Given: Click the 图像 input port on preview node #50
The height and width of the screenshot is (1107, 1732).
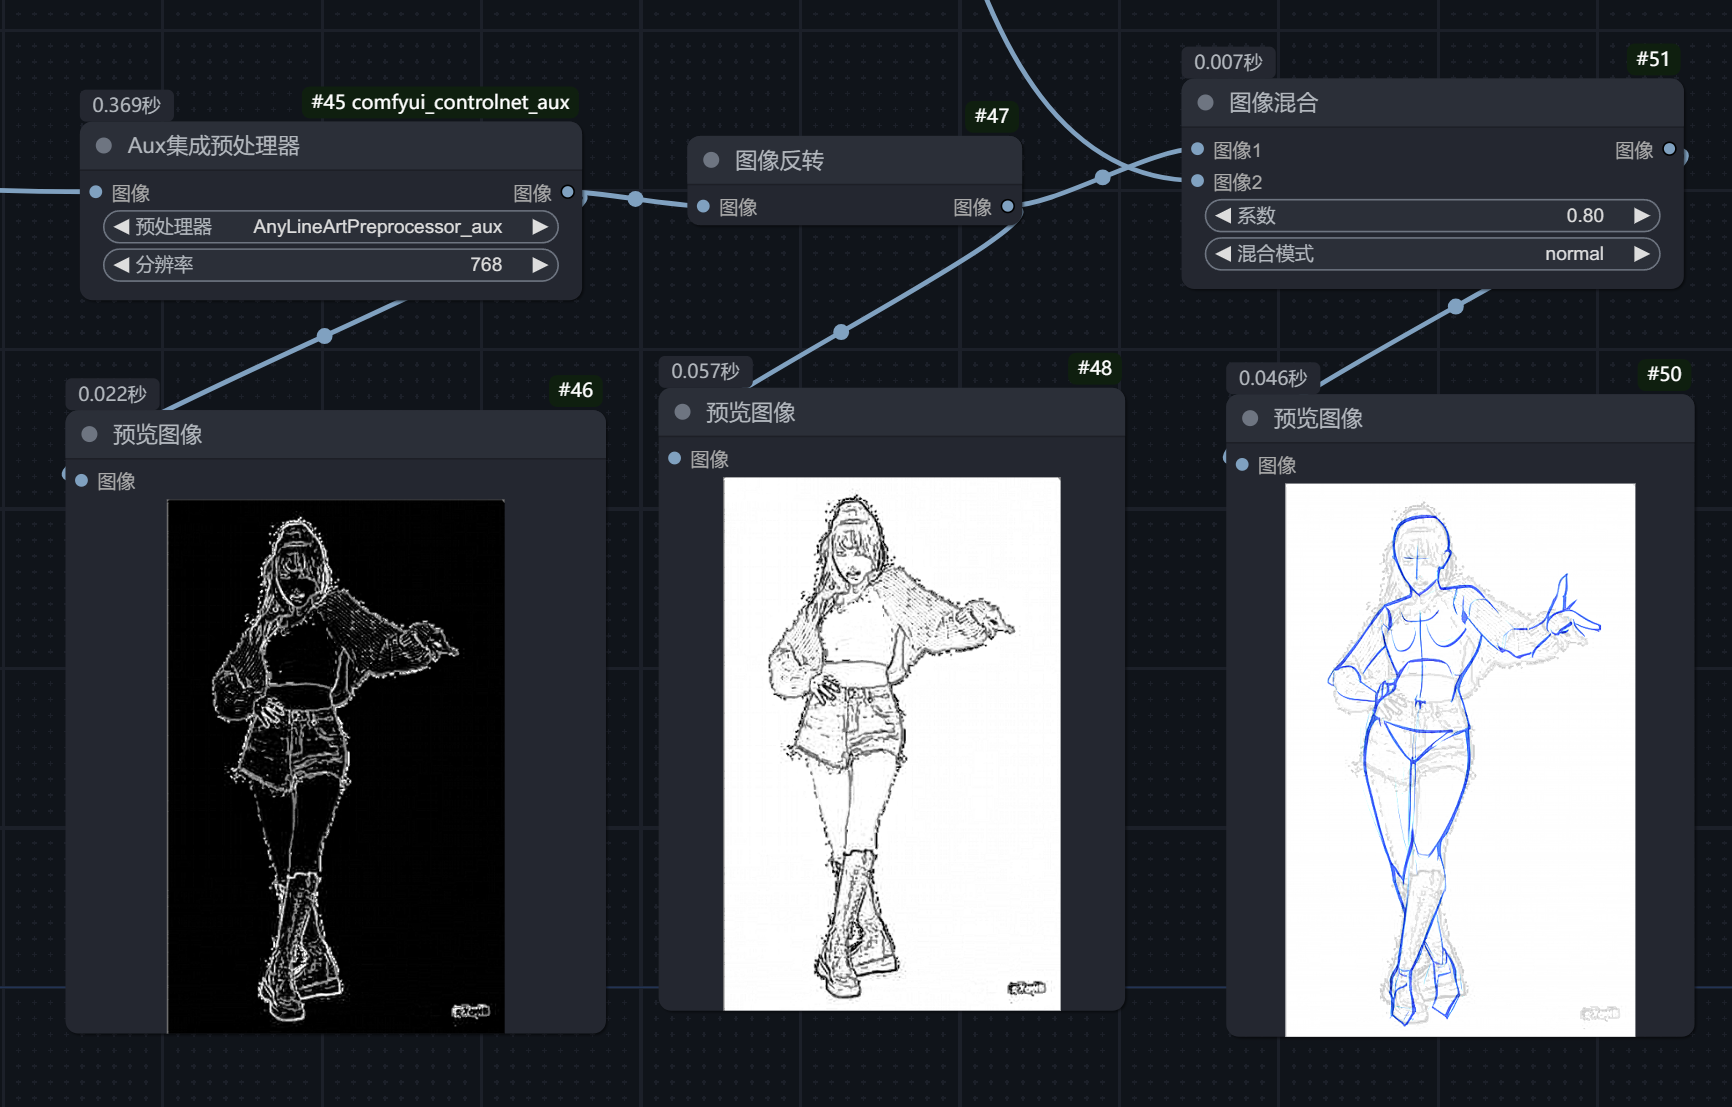Looking at the screenshot, I should point(1242,465).
